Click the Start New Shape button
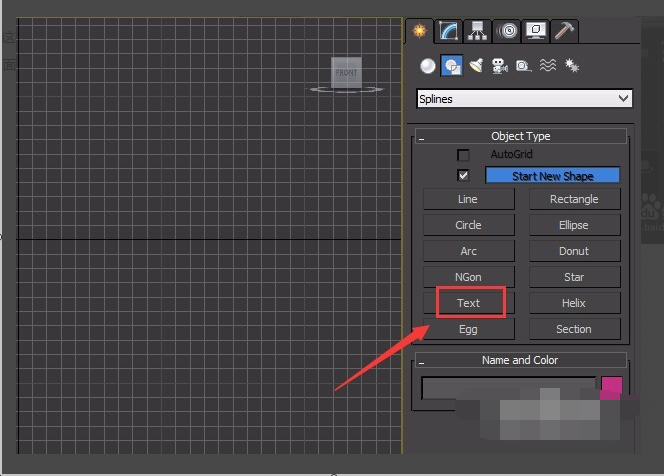 553,175
